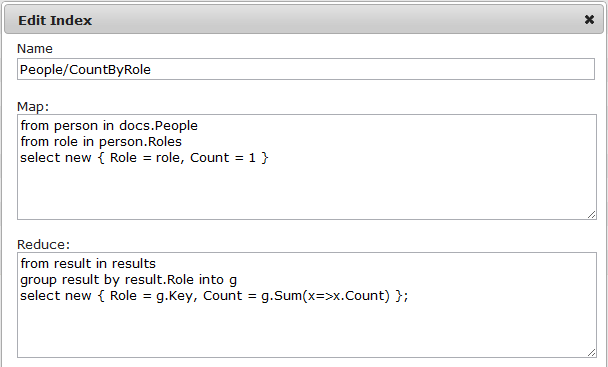This screenshot has width=608, height=367.
Task: Click the Name field containing People/CountByRole
Action: [306, 69]
